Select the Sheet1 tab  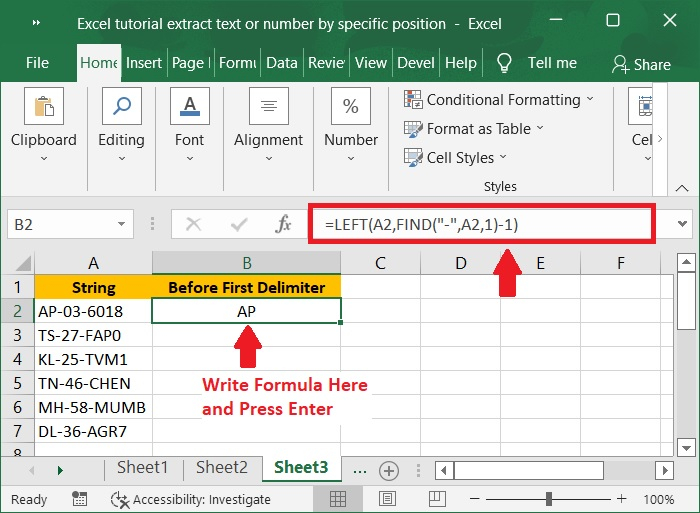(x=142, y=467)
